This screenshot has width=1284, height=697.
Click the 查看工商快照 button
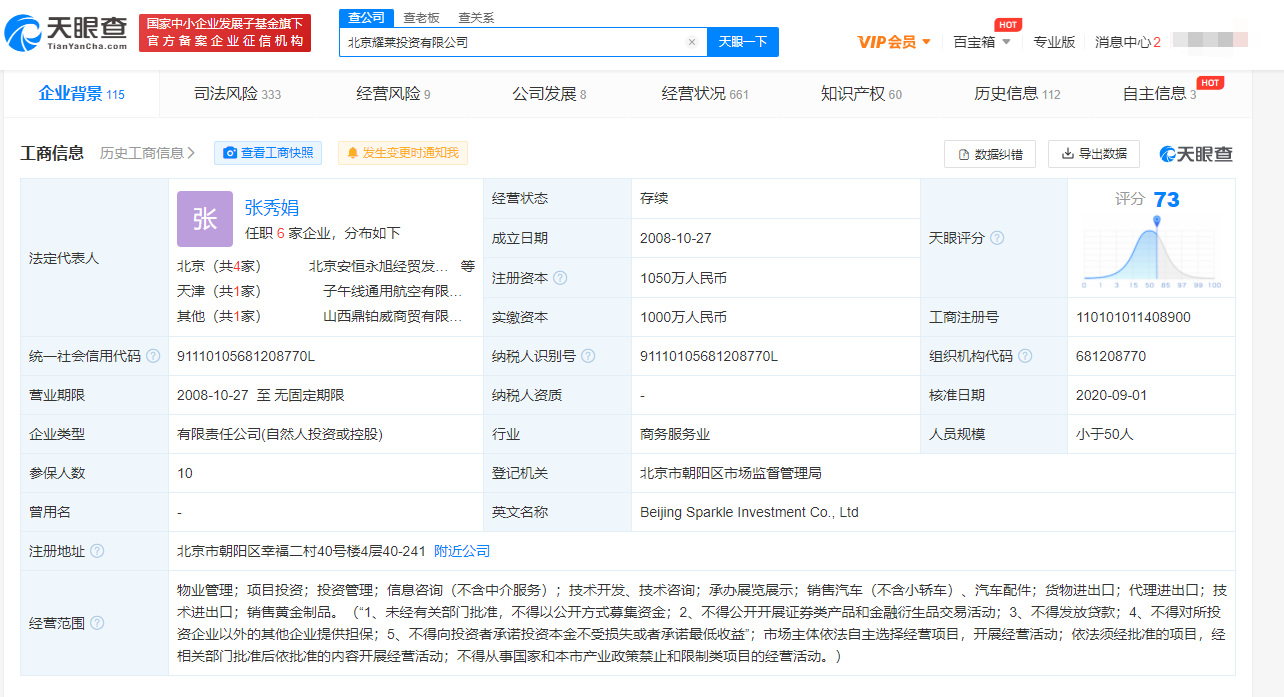(268, 153)
